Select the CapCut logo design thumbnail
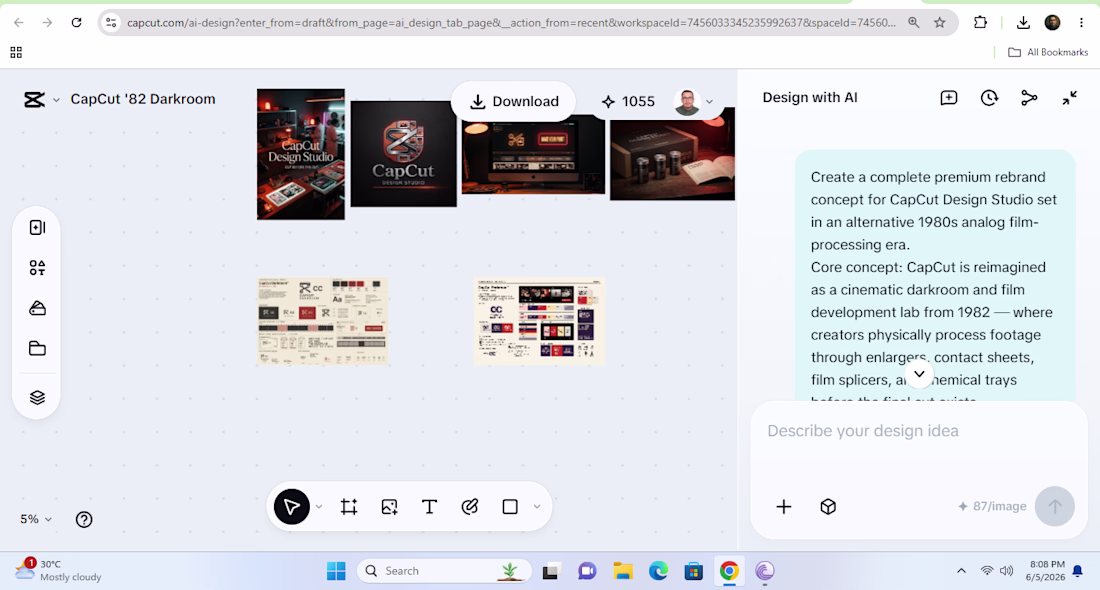The image size is (1100, 590). pos(403,154)
